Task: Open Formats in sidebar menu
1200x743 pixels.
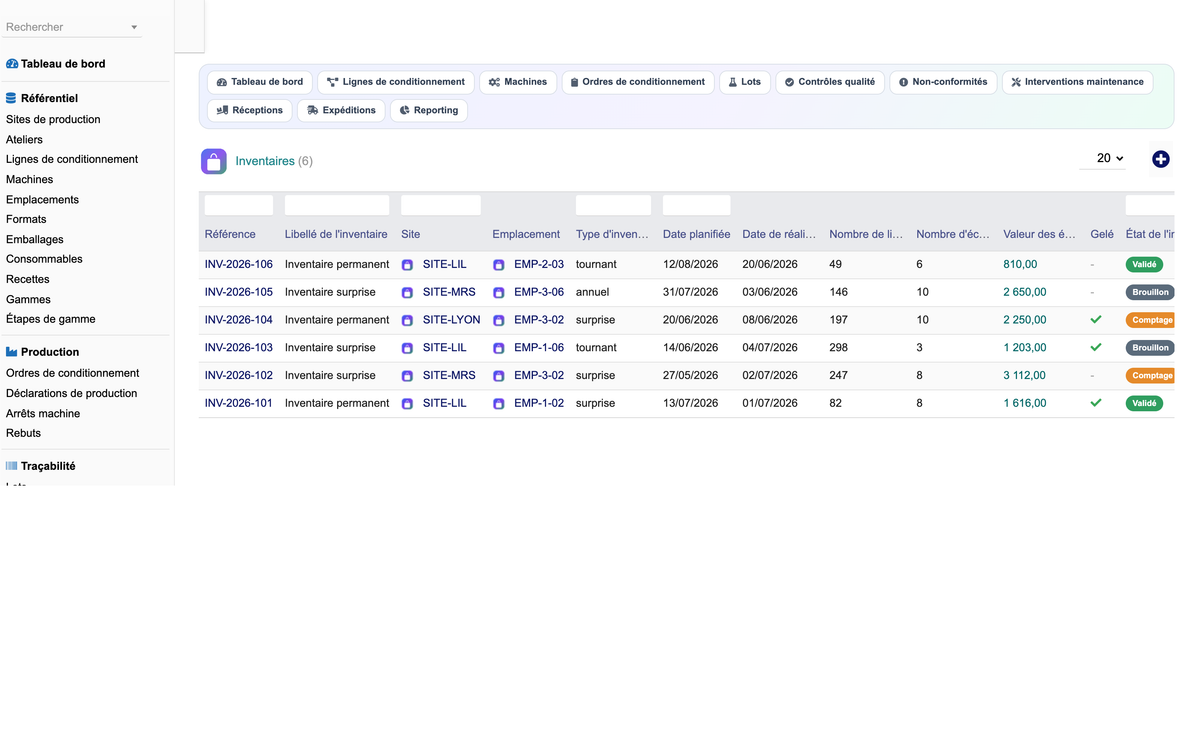Action: pos(26,219)
